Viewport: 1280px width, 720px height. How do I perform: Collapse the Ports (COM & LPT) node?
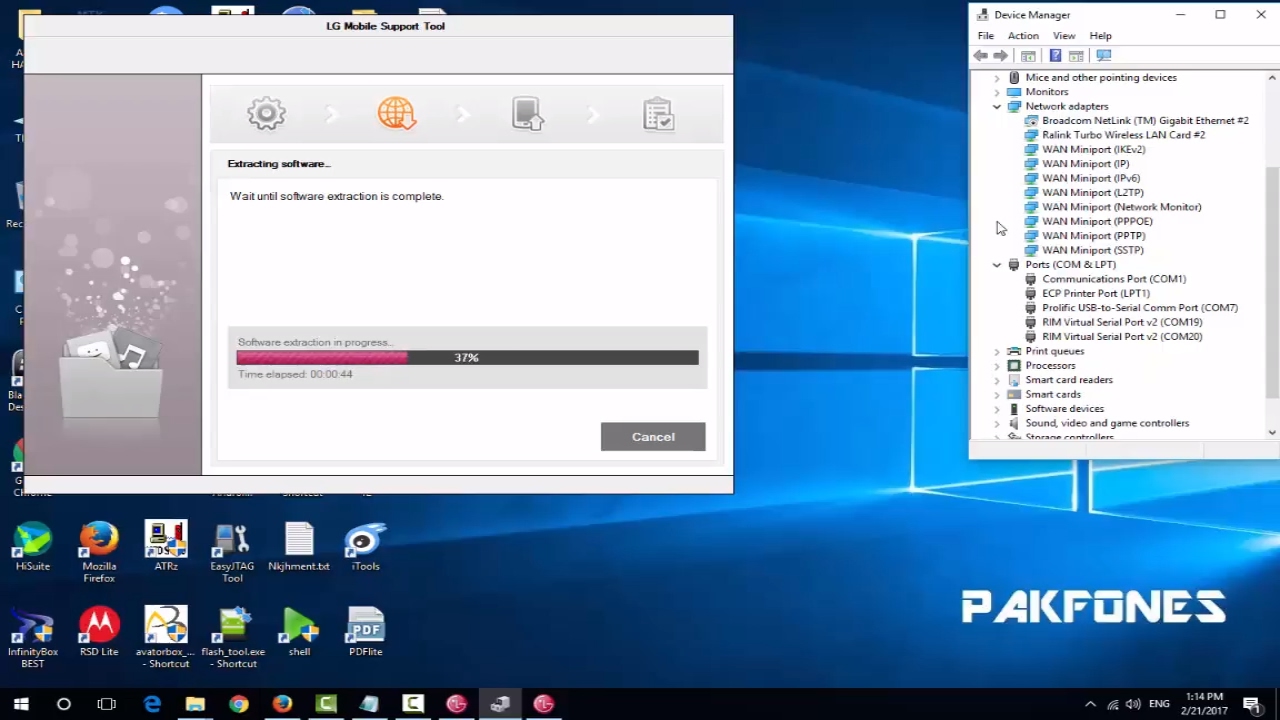pos(996,265)
